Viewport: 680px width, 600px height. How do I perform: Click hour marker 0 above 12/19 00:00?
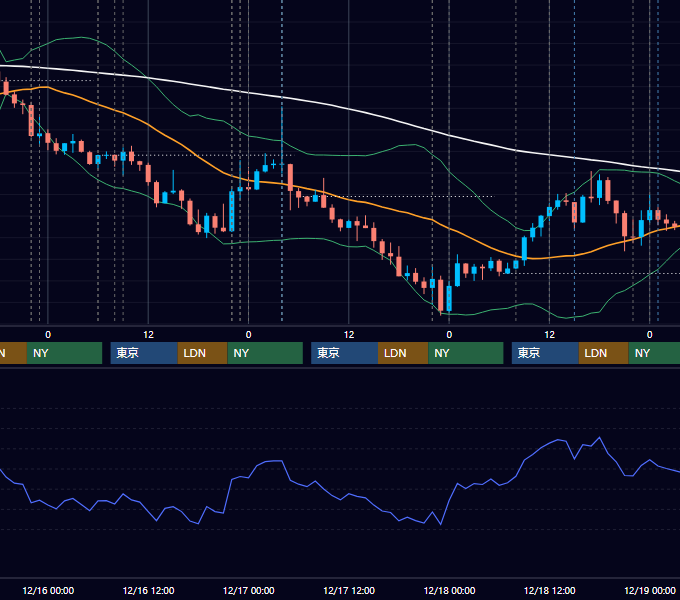pos(650,335)
